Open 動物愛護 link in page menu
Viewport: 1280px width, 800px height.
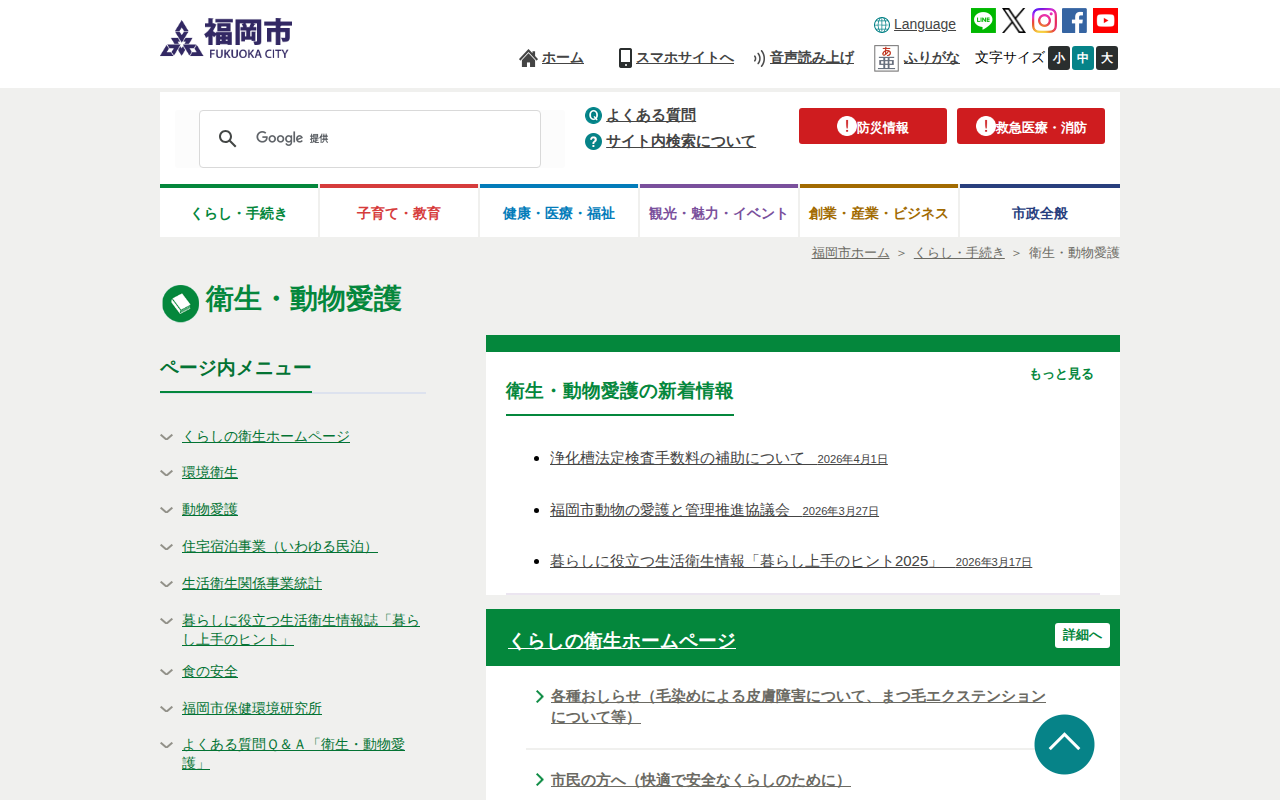[210, 509]
